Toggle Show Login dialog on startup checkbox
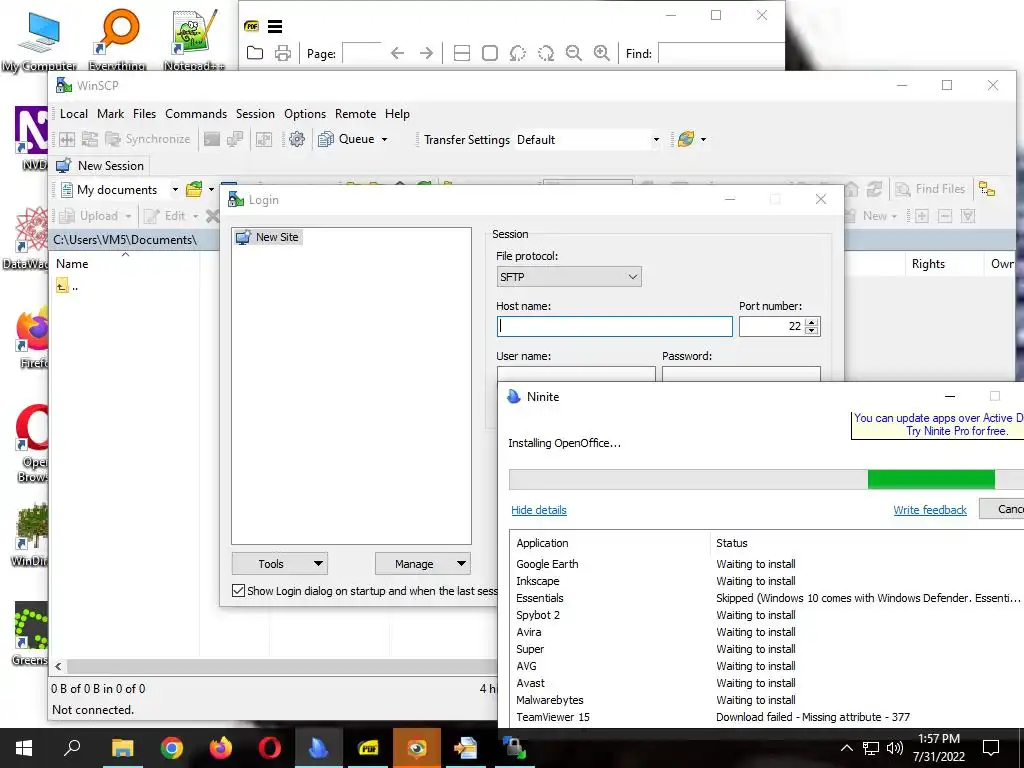 click(238, 590)
